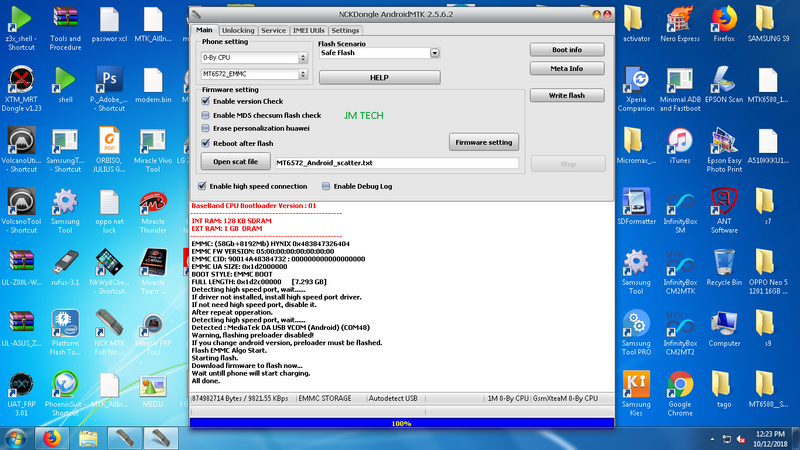800x450 pixels.
Task: Open iTunes desktop icon
Action: tap(680, 146)
